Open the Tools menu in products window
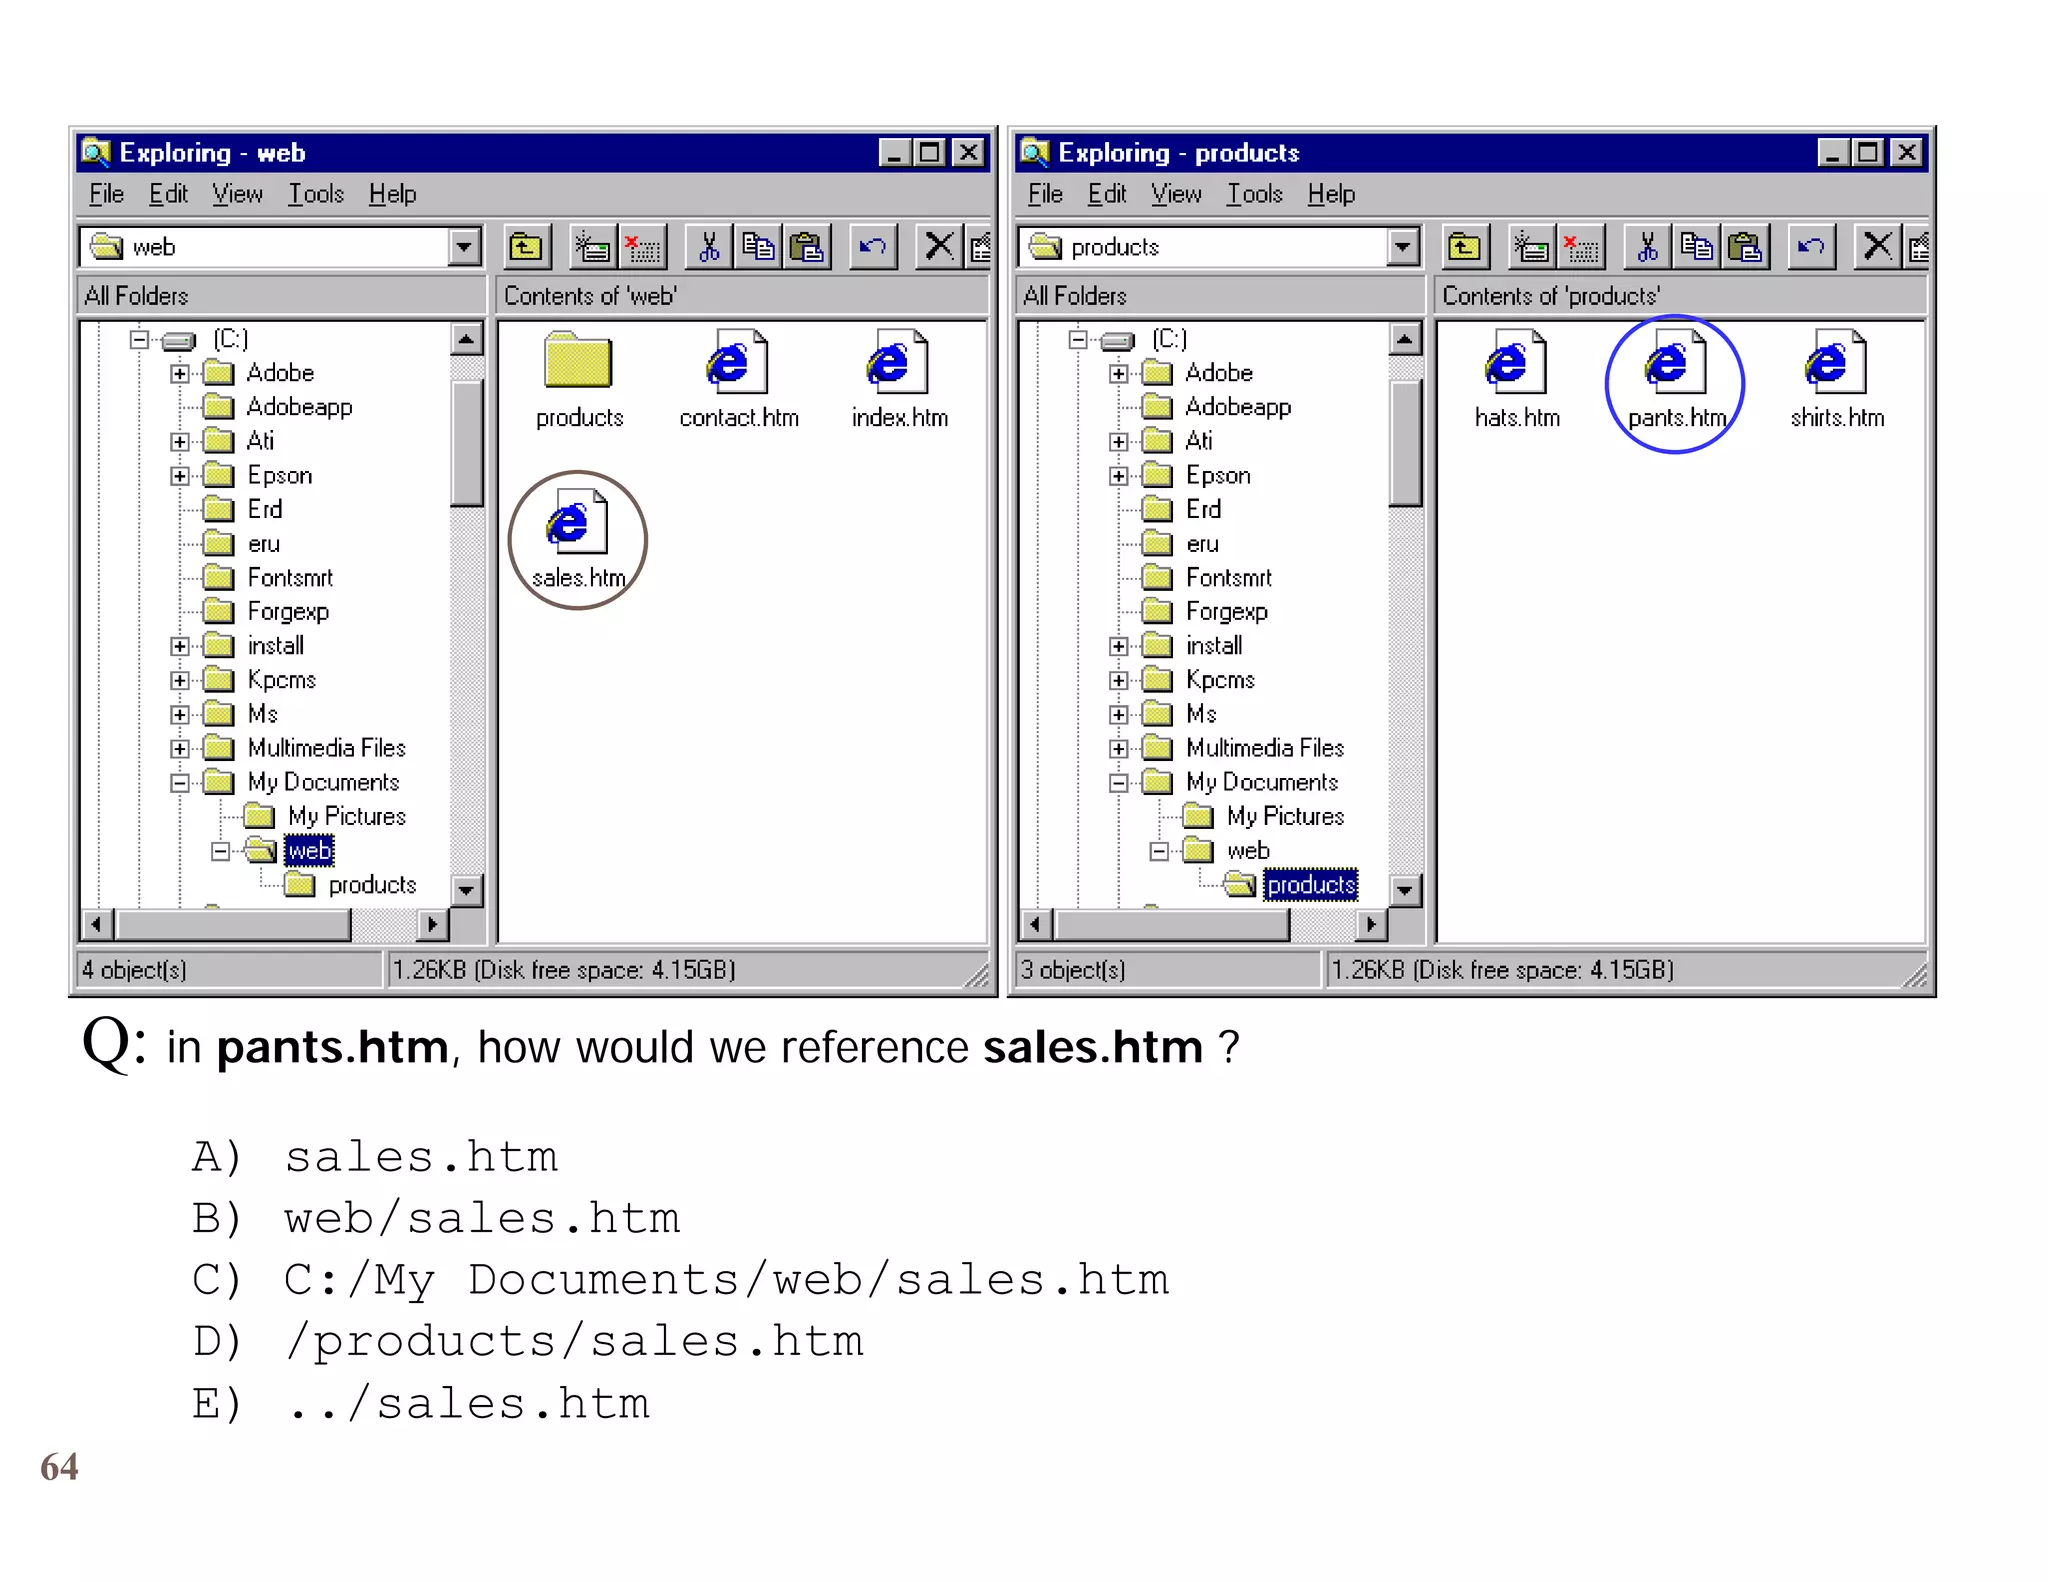 click(1255, 194)
